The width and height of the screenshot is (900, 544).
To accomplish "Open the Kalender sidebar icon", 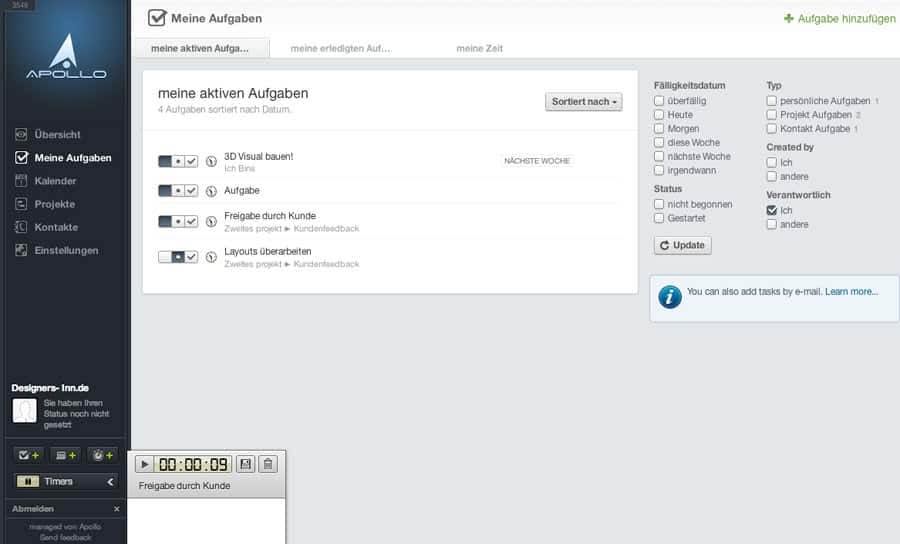I will tap(21, 181).
